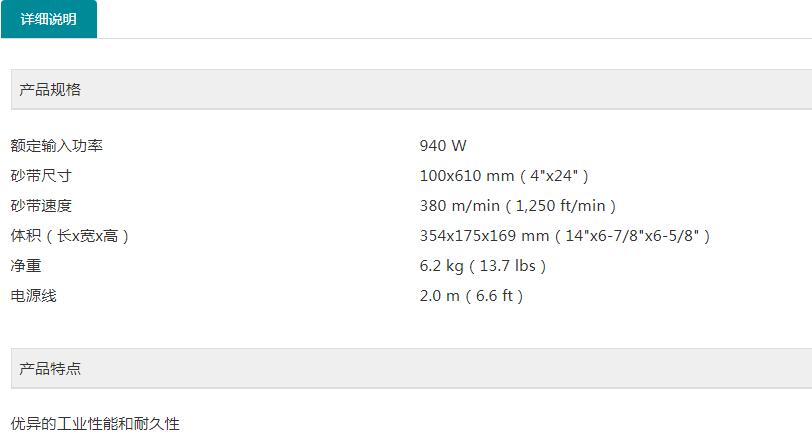Viewport: 812px width, 446px height.
Task: Click the 2.0 m cord length
Action: pyautogui.click(x=437, y=296)
